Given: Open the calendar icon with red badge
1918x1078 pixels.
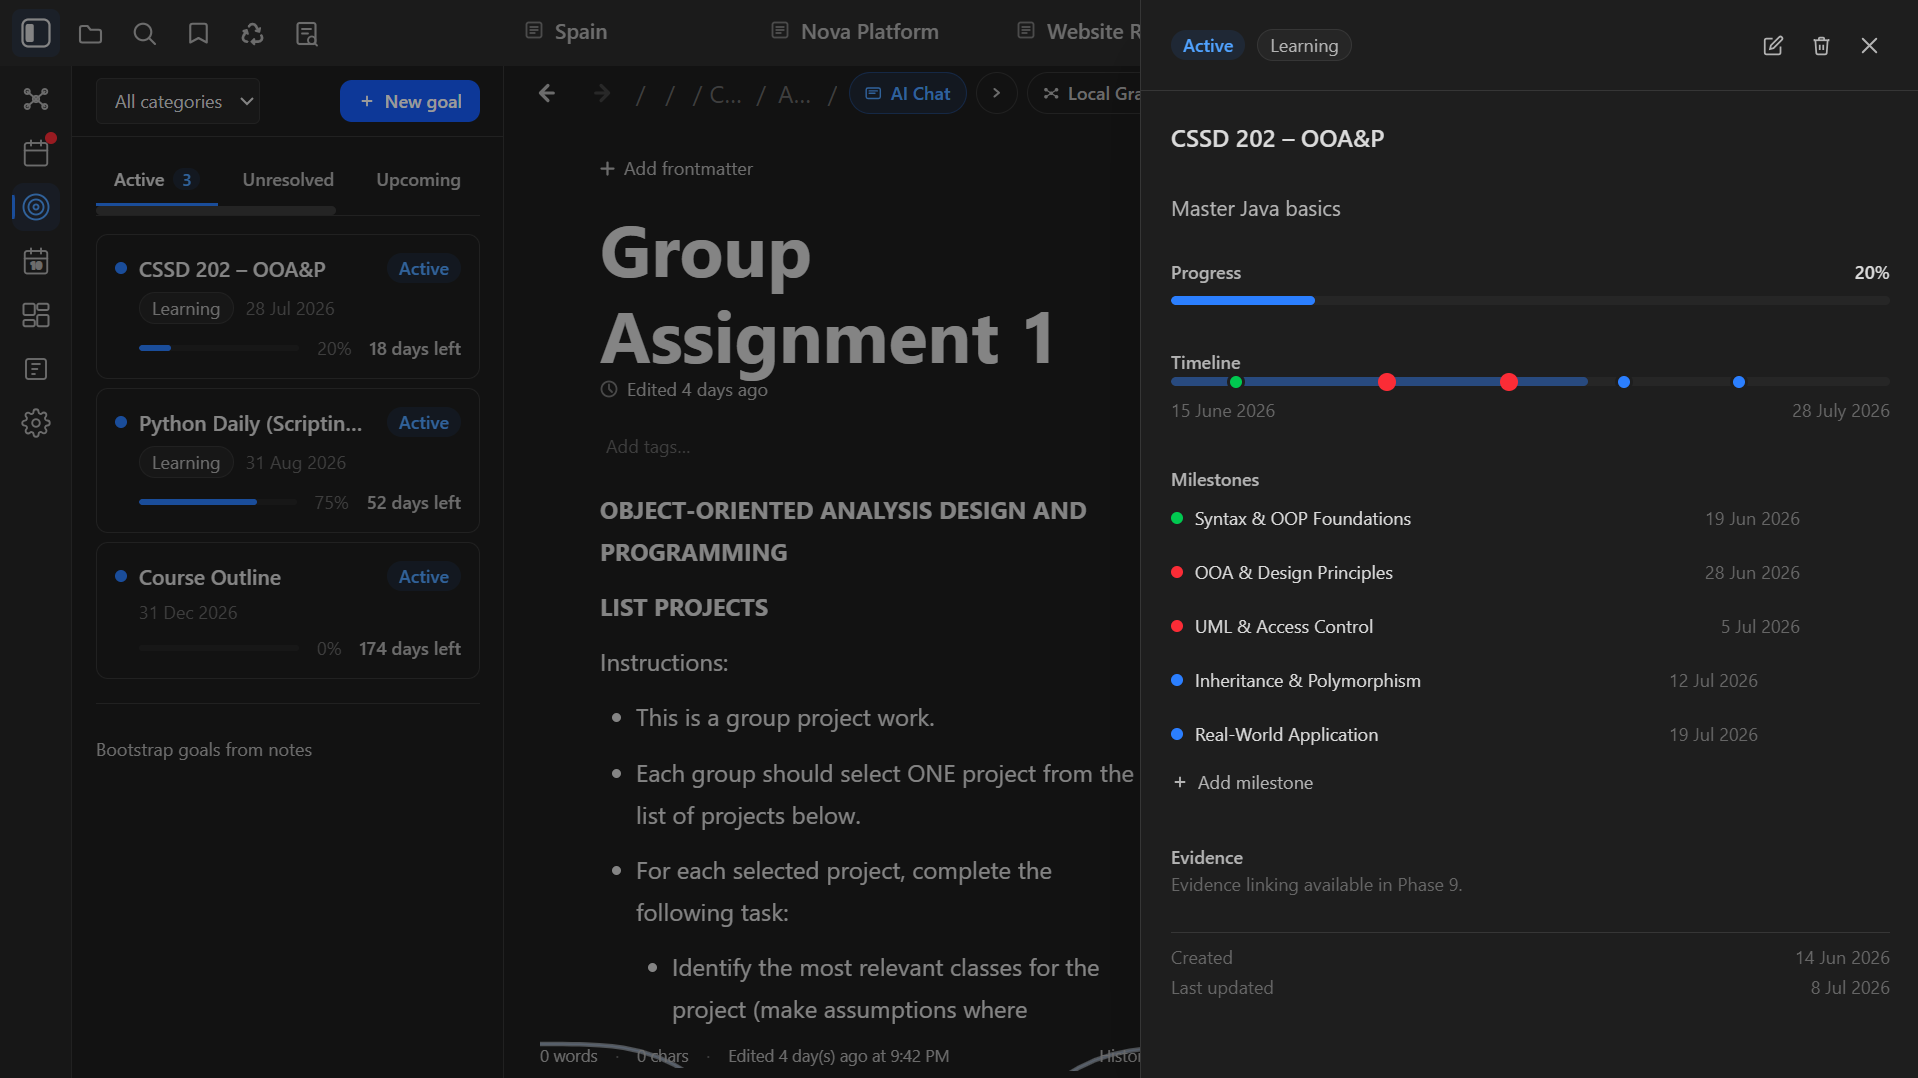Looking at the screenshot, I should (36, 153).
